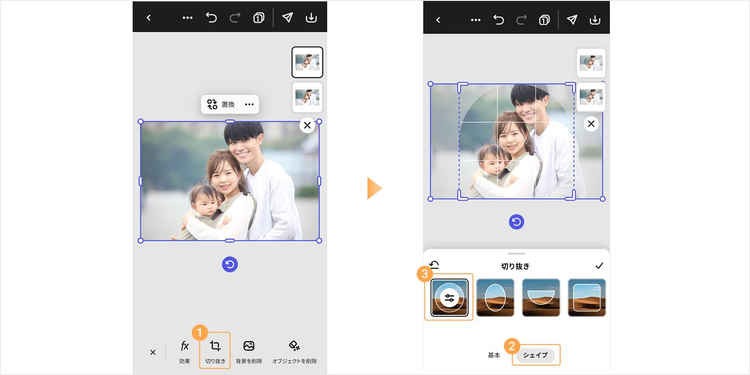This screenshot has height=375, width=750.
Task: Close bottom toolbar with X icon
Action: (x=153, y=353)
